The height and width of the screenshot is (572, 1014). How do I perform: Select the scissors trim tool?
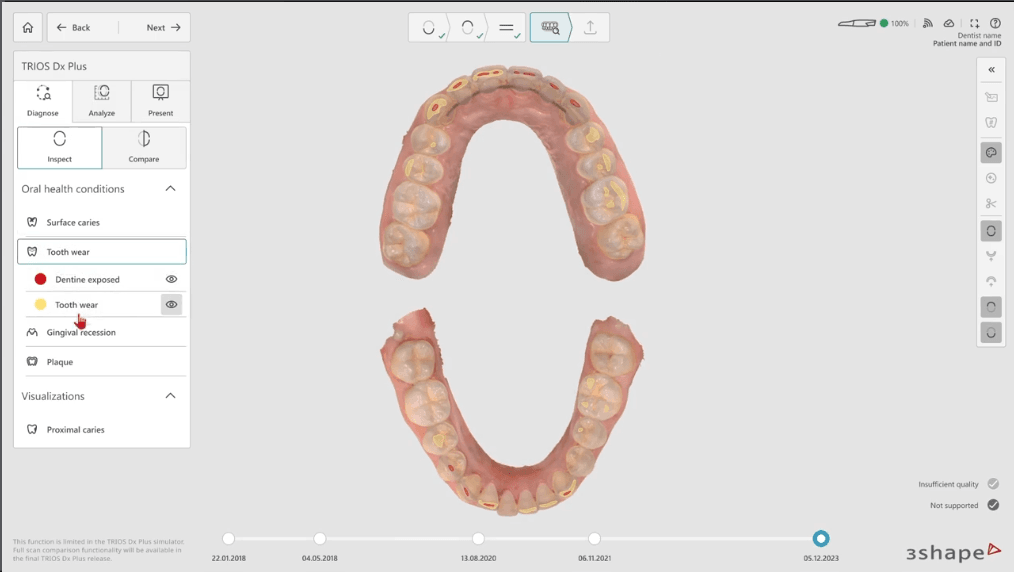pos(991,204)
